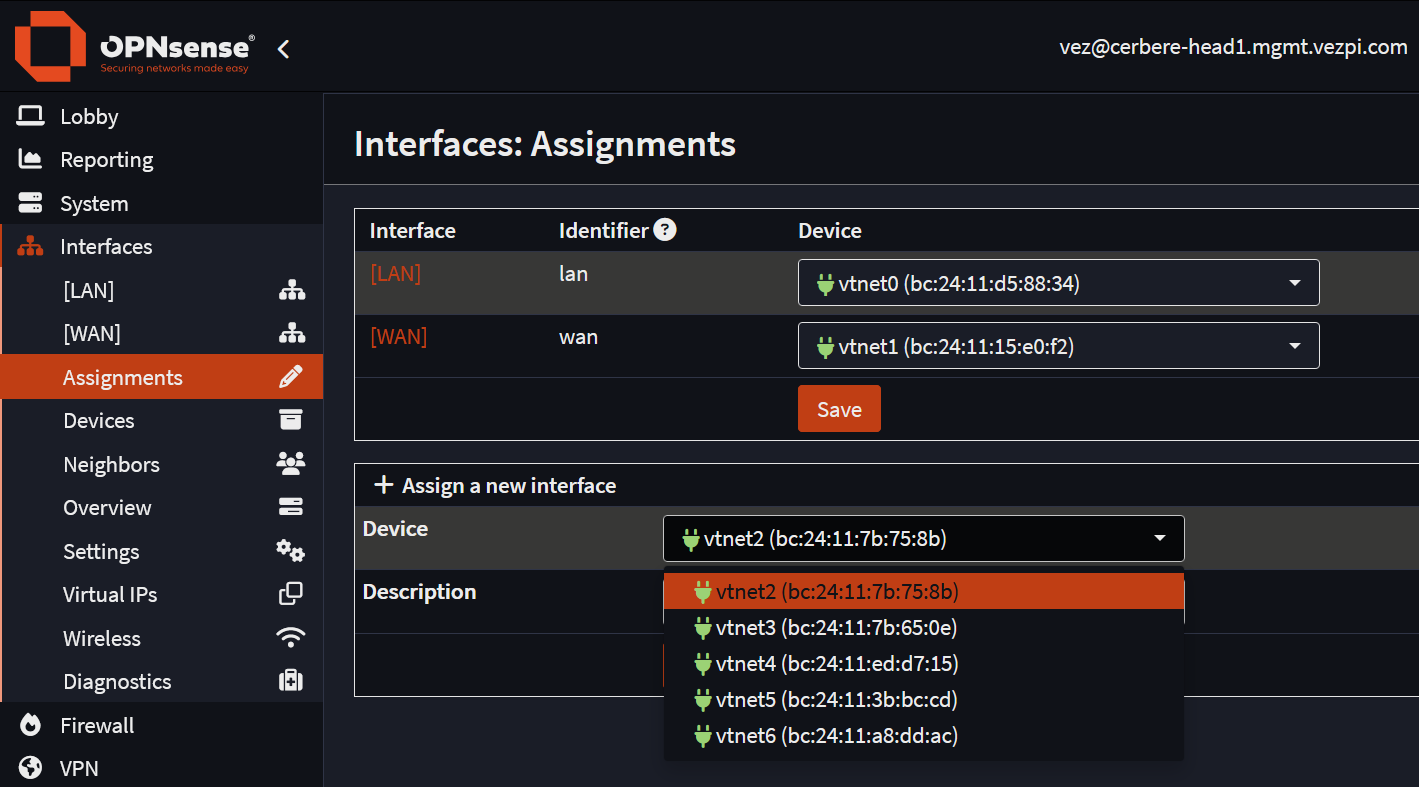Open the WAN device dropdown showing vtnet1
The image size is (1419, 787).
1058,345
